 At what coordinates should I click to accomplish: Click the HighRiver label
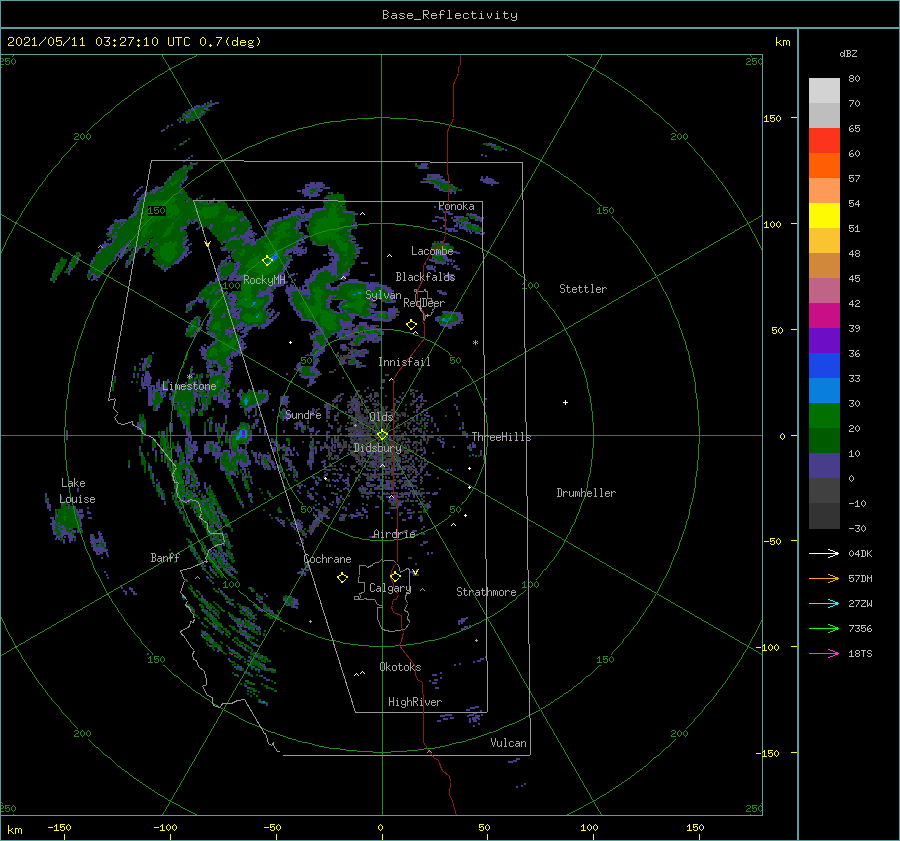(x=415, y=702)
